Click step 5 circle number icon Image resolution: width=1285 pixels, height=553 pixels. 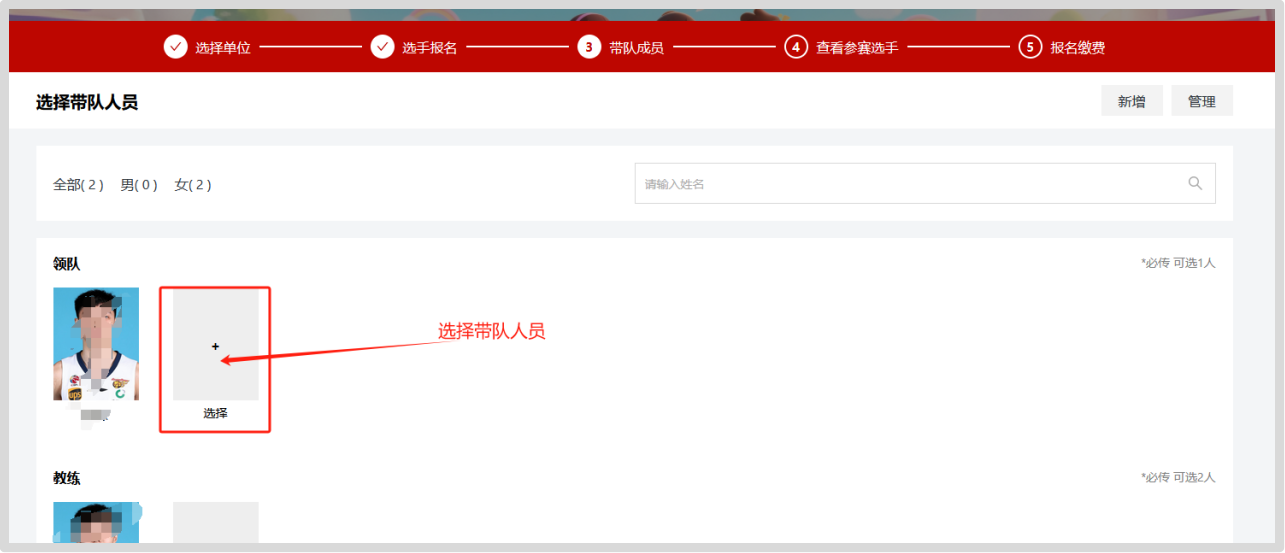[x=1030, y=47]
